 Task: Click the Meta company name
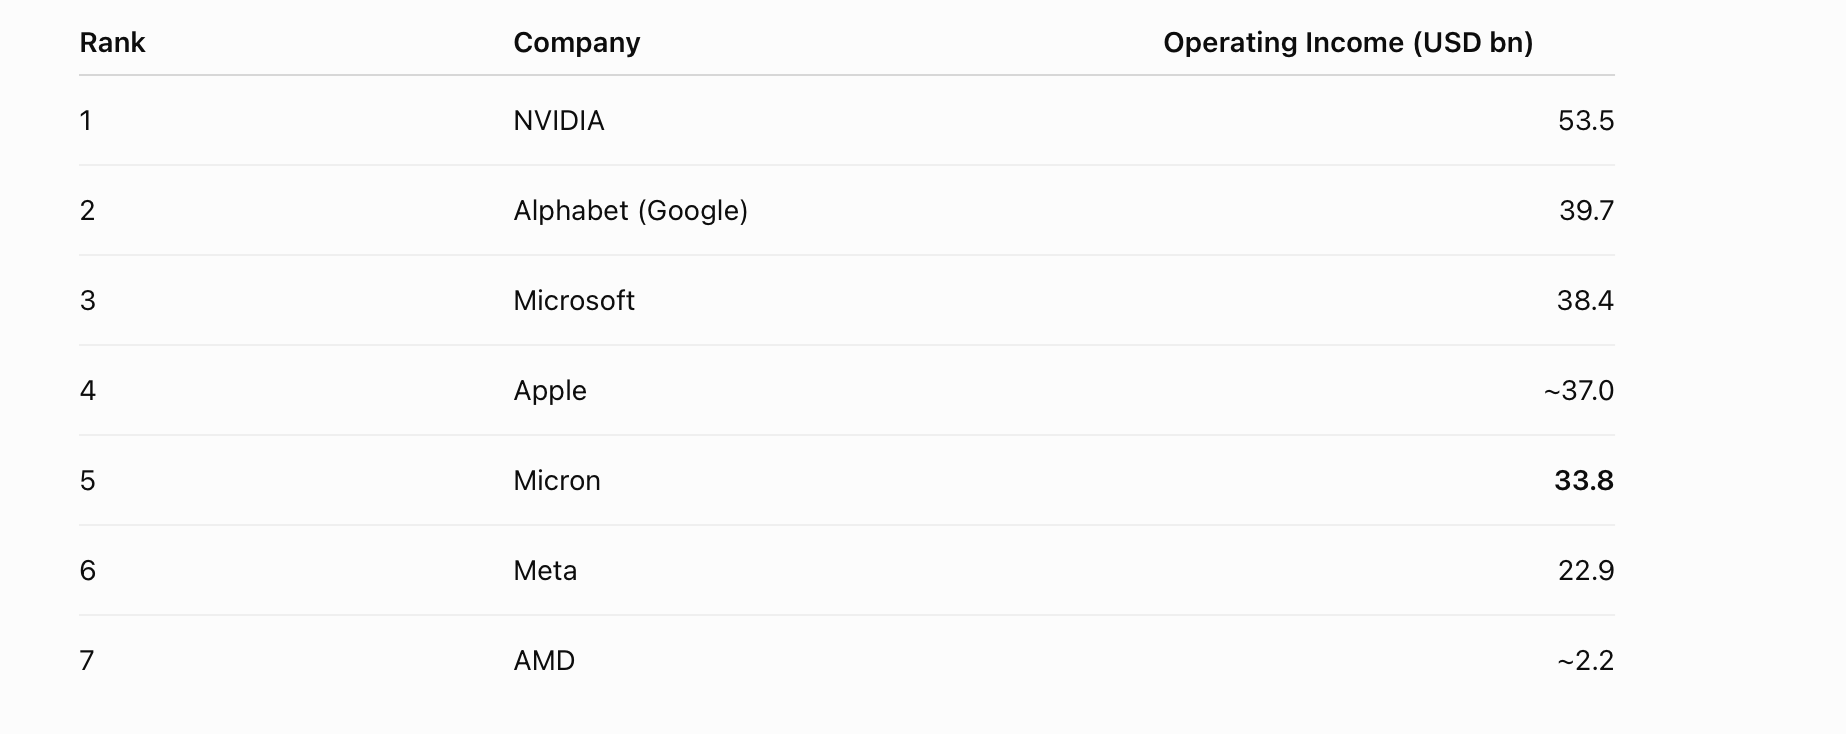pyautogui.click(x=545, y=571)
